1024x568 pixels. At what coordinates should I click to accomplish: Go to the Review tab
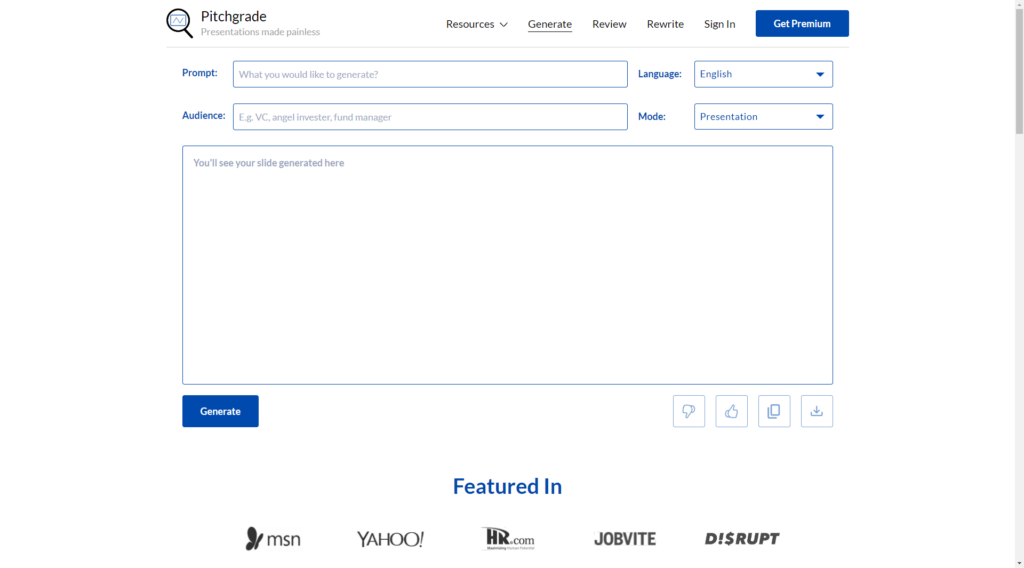tap(609, 24)
